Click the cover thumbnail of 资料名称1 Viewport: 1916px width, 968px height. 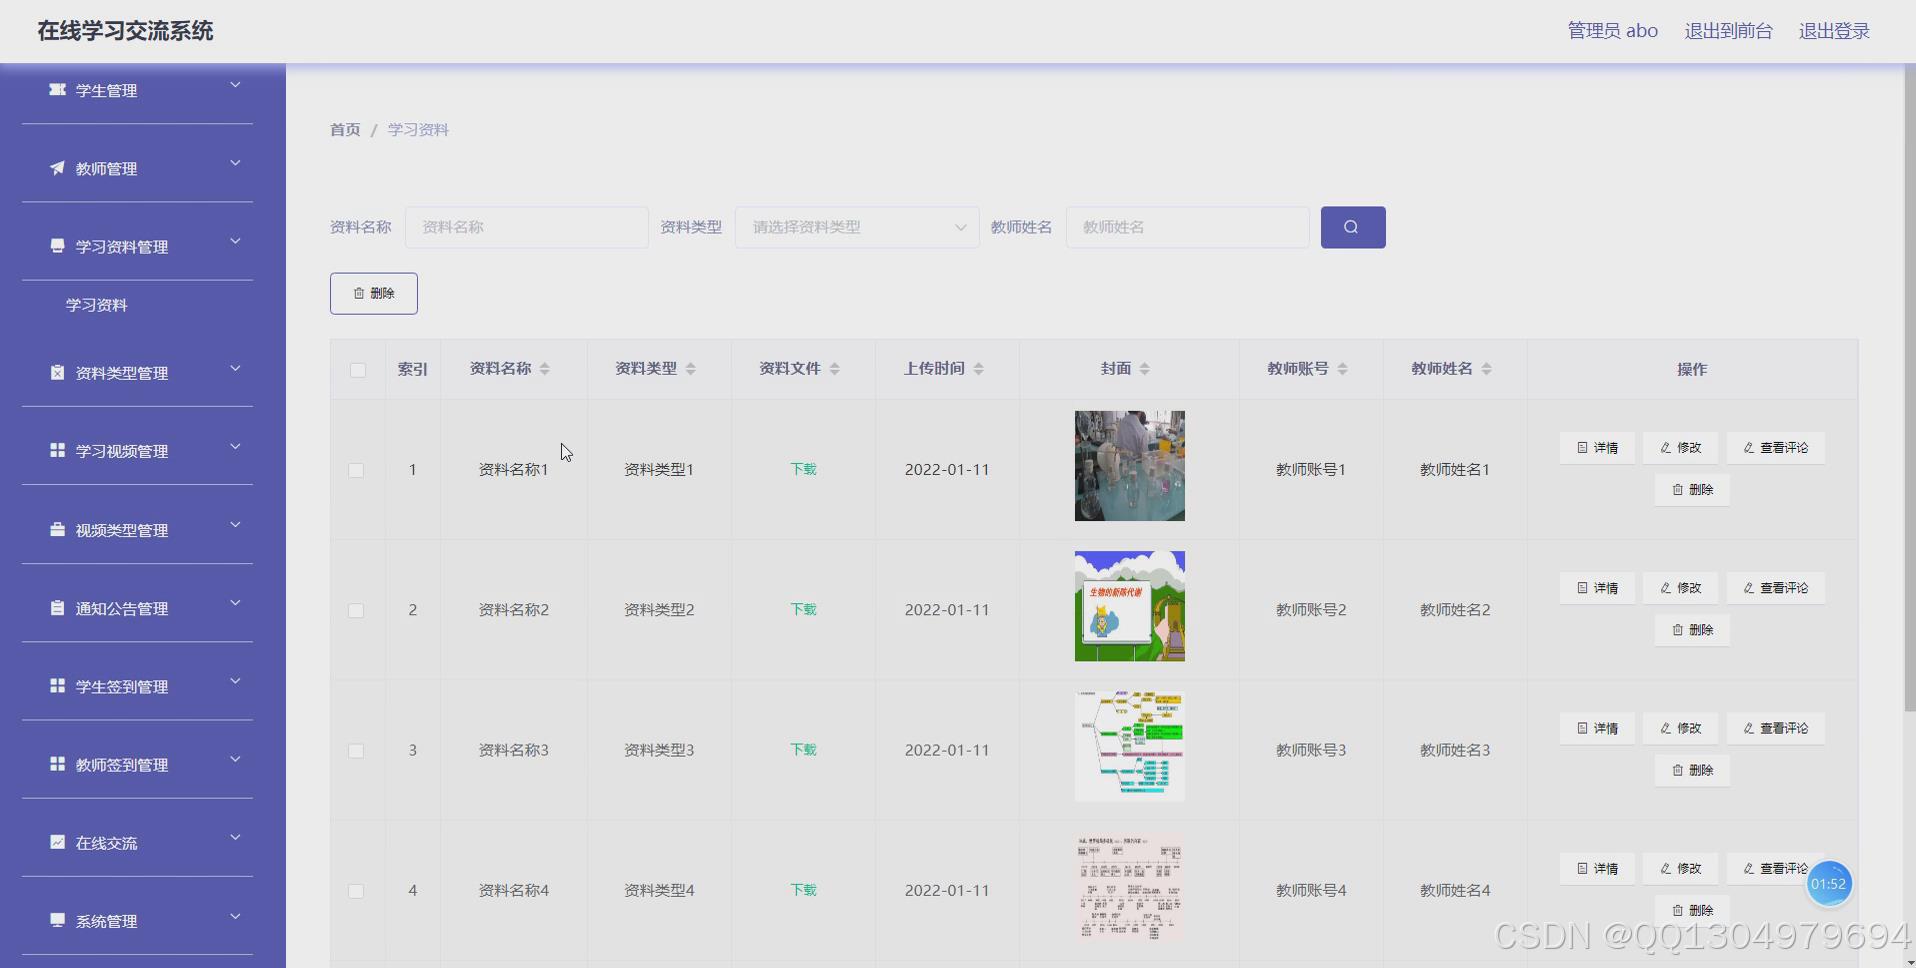click(x=1128, y=466)
